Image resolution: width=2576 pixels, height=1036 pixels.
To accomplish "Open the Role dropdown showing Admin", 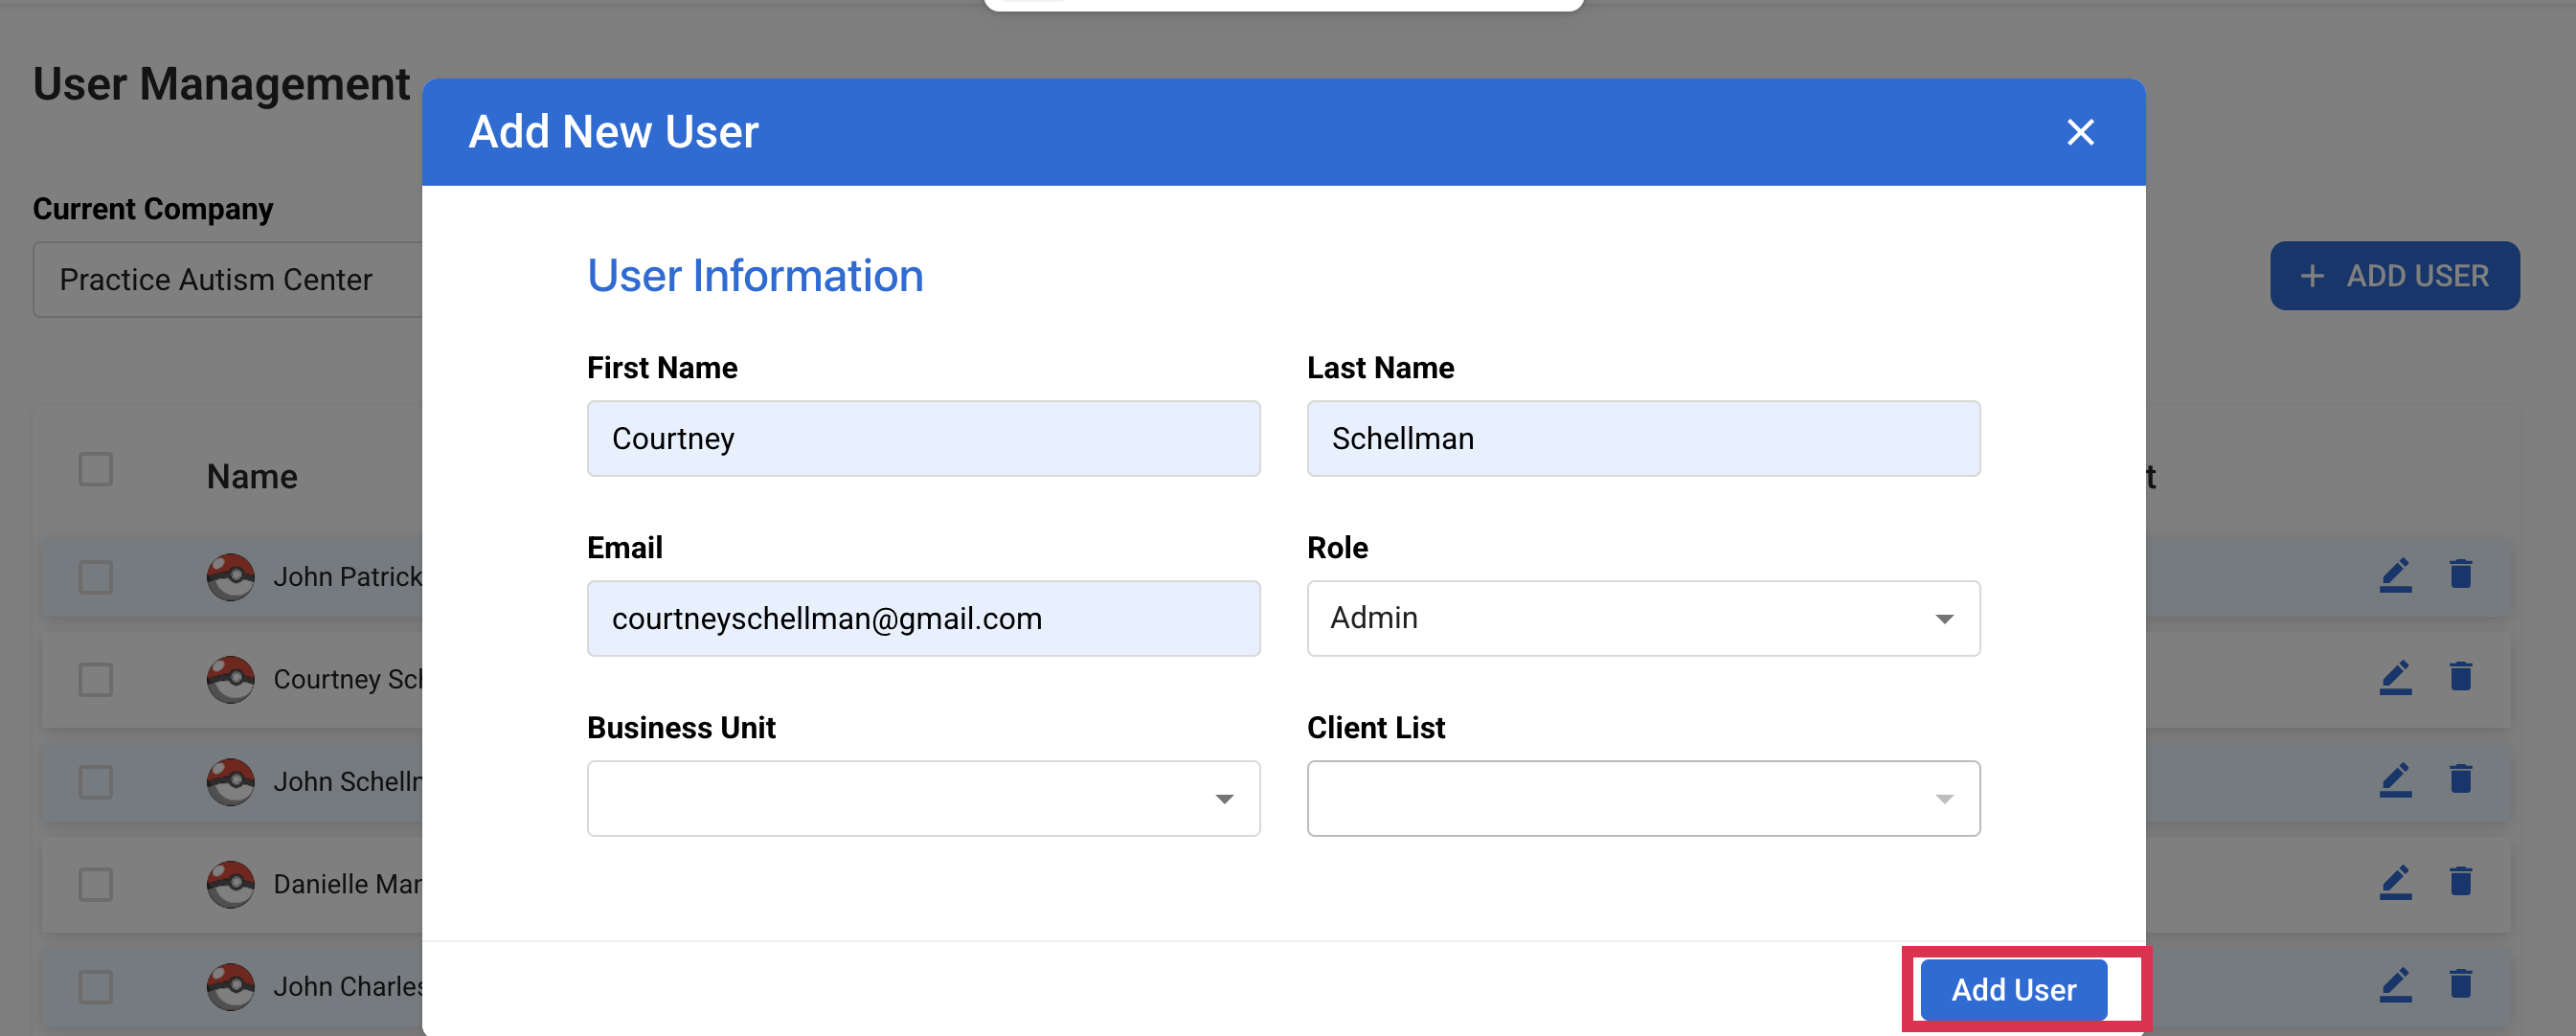I will [x=1643, y=618].
